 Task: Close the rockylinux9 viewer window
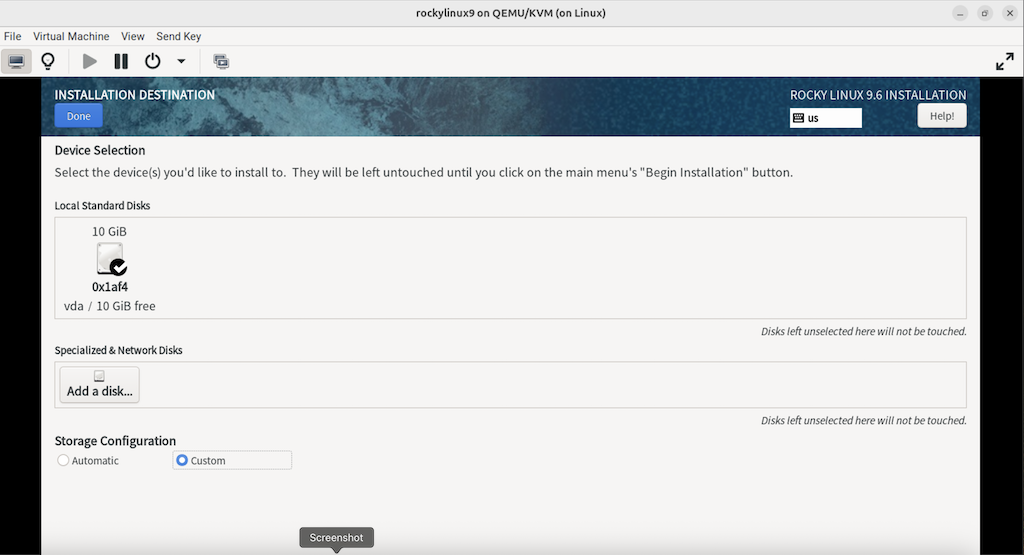tap(1010, 13)
